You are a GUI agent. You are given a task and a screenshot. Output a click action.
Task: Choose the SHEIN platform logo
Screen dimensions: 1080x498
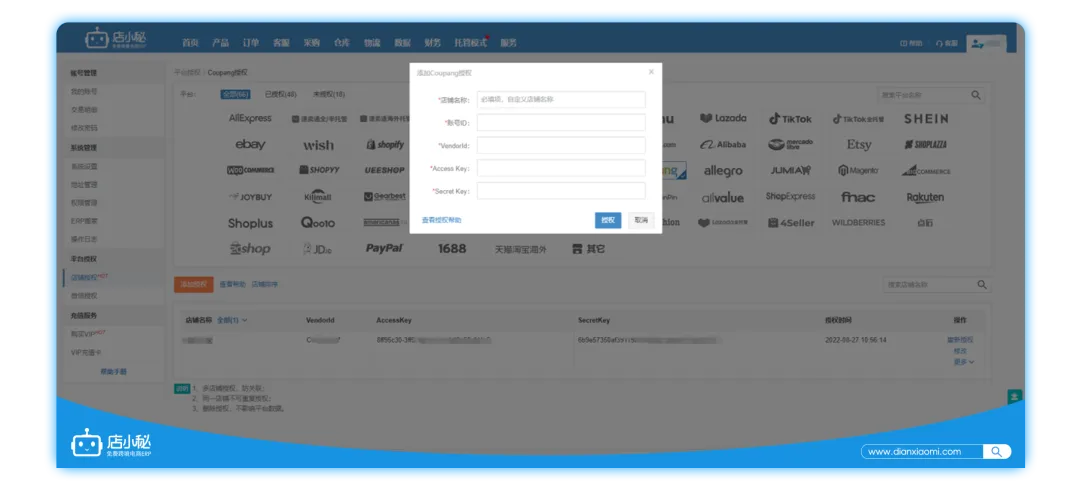point(926,118)
